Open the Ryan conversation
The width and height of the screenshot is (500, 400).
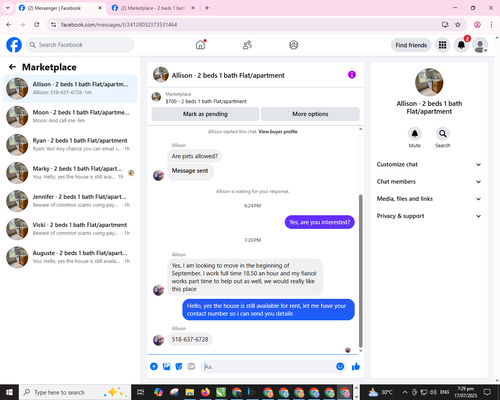coord(70,145)
